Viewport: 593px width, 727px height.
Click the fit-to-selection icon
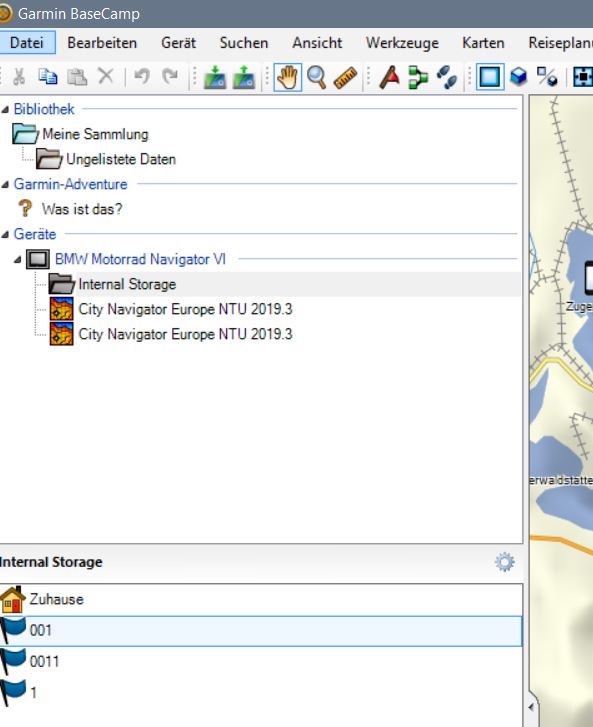(583, 77)
